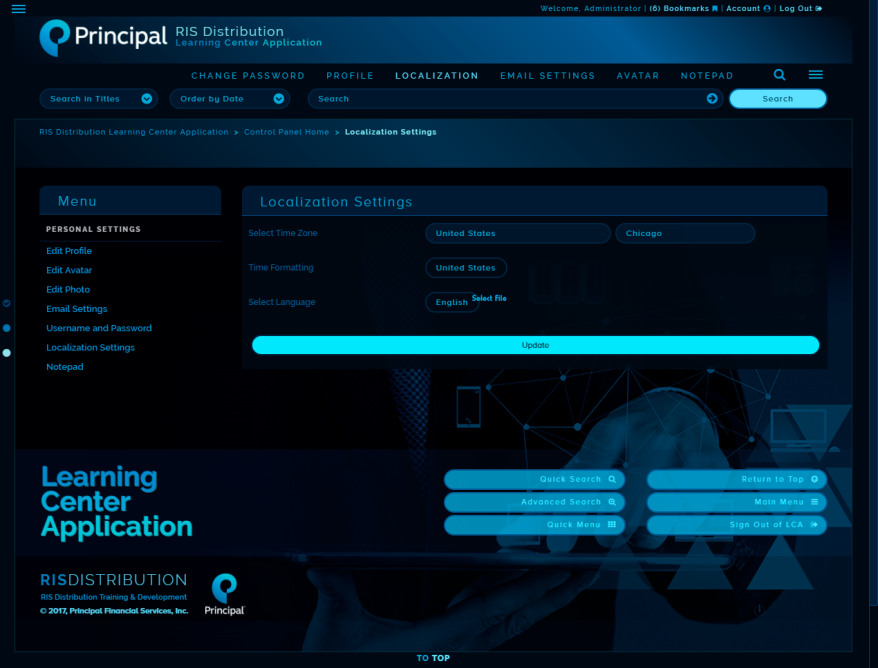Image resolution: width=878 pixels, height=668 pixels.
Task: Click the Search button
Action: click(778, 99)
